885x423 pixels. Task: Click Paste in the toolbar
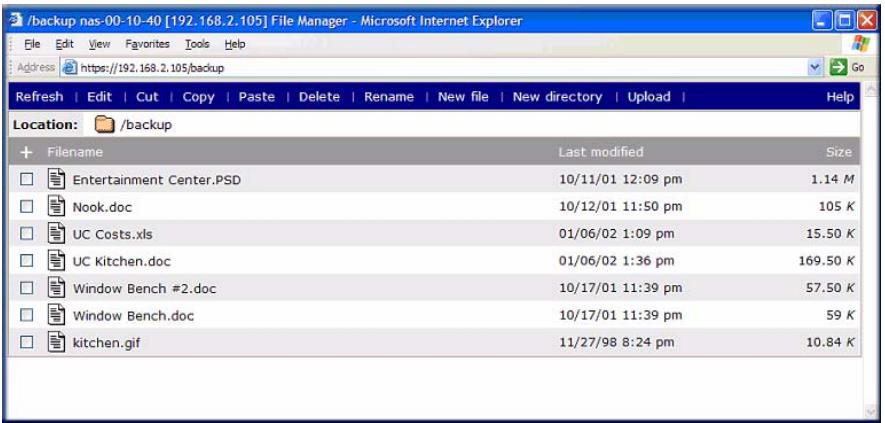point(257,97)
